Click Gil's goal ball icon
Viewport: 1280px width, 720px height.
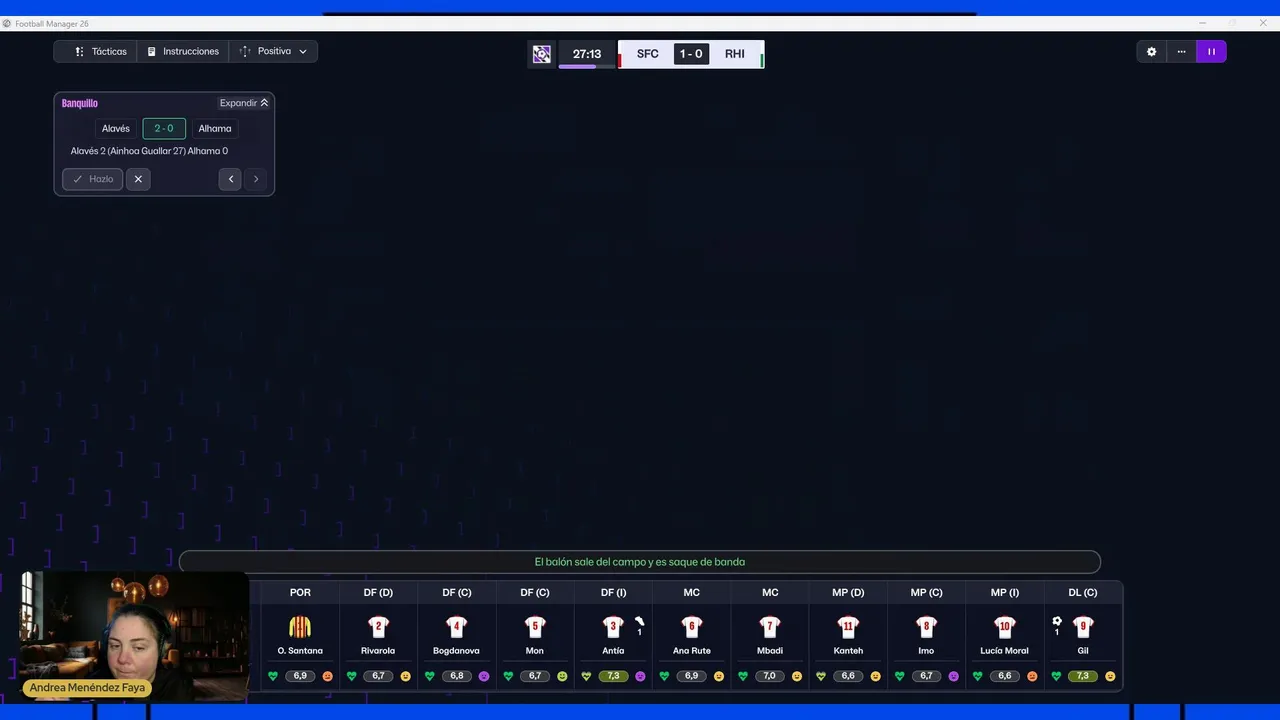tap(1057, 621)
